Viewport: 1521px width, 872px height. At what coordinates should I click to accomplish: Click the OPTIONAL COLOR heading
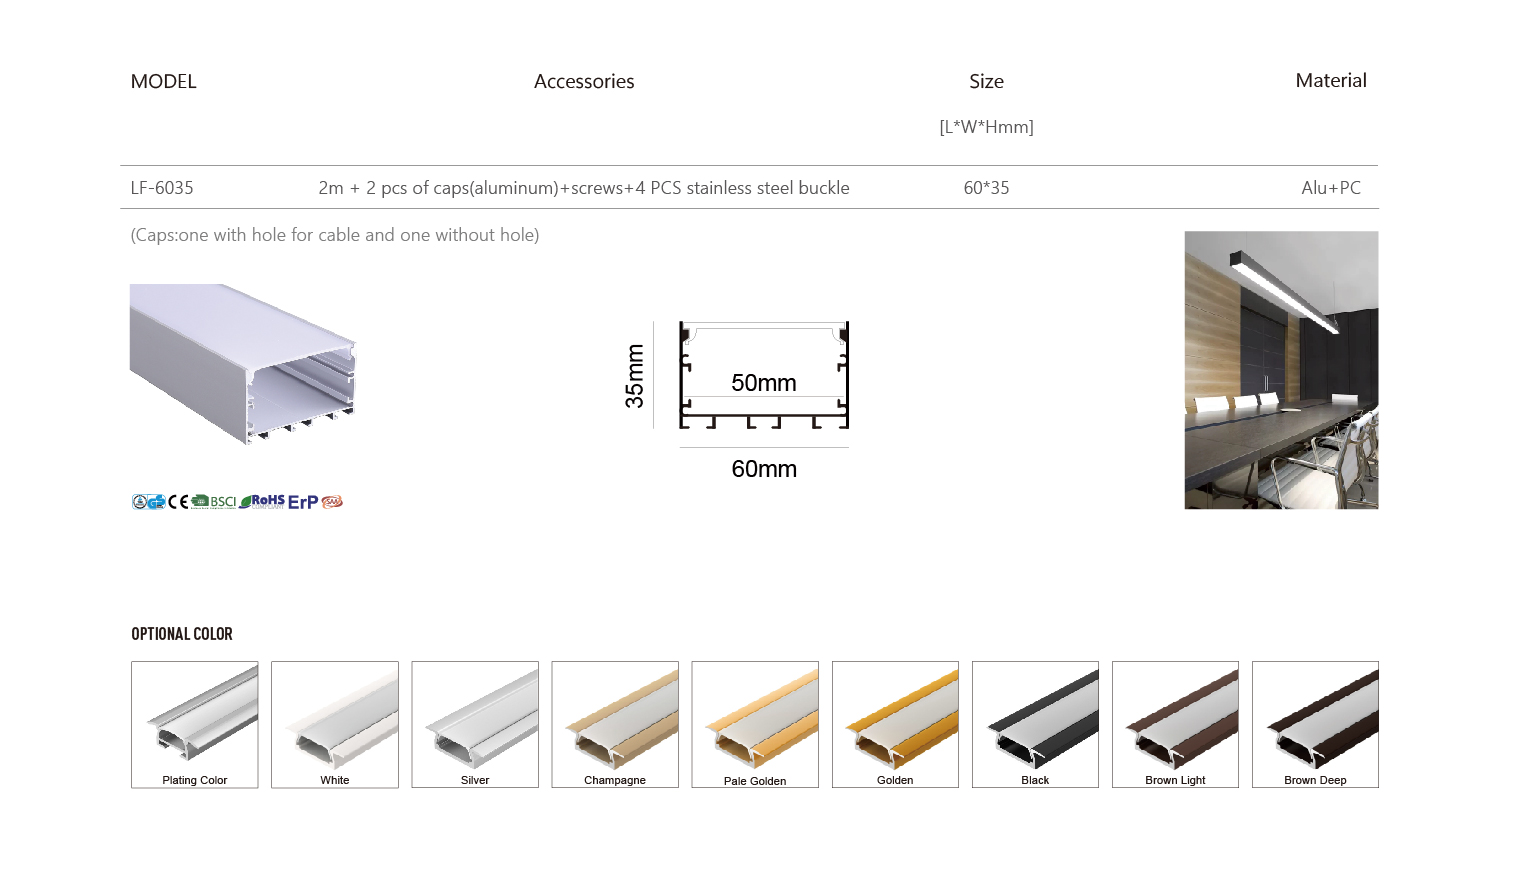click(x=182, y=634)
